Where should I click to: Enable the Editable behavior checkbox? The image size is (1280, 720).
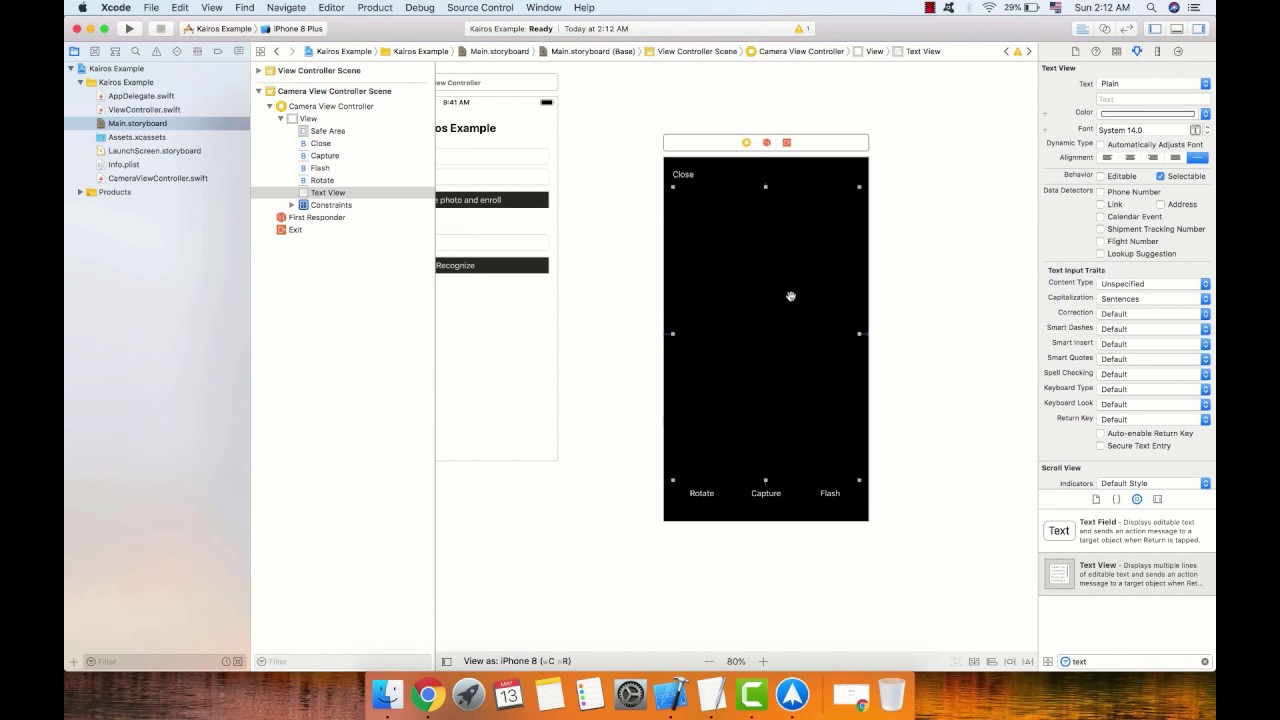tap(1101, 176)
